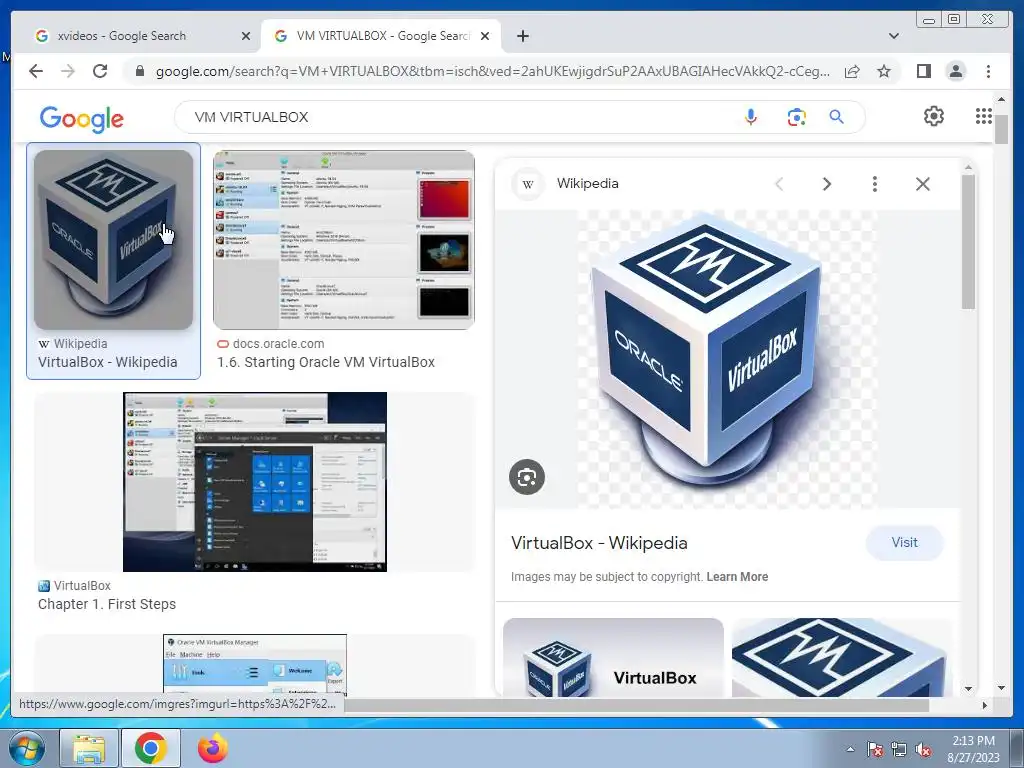Select the Wikipedia VirtualBox cube thumbnail
1024x768 pixels.
pos(114,240)
